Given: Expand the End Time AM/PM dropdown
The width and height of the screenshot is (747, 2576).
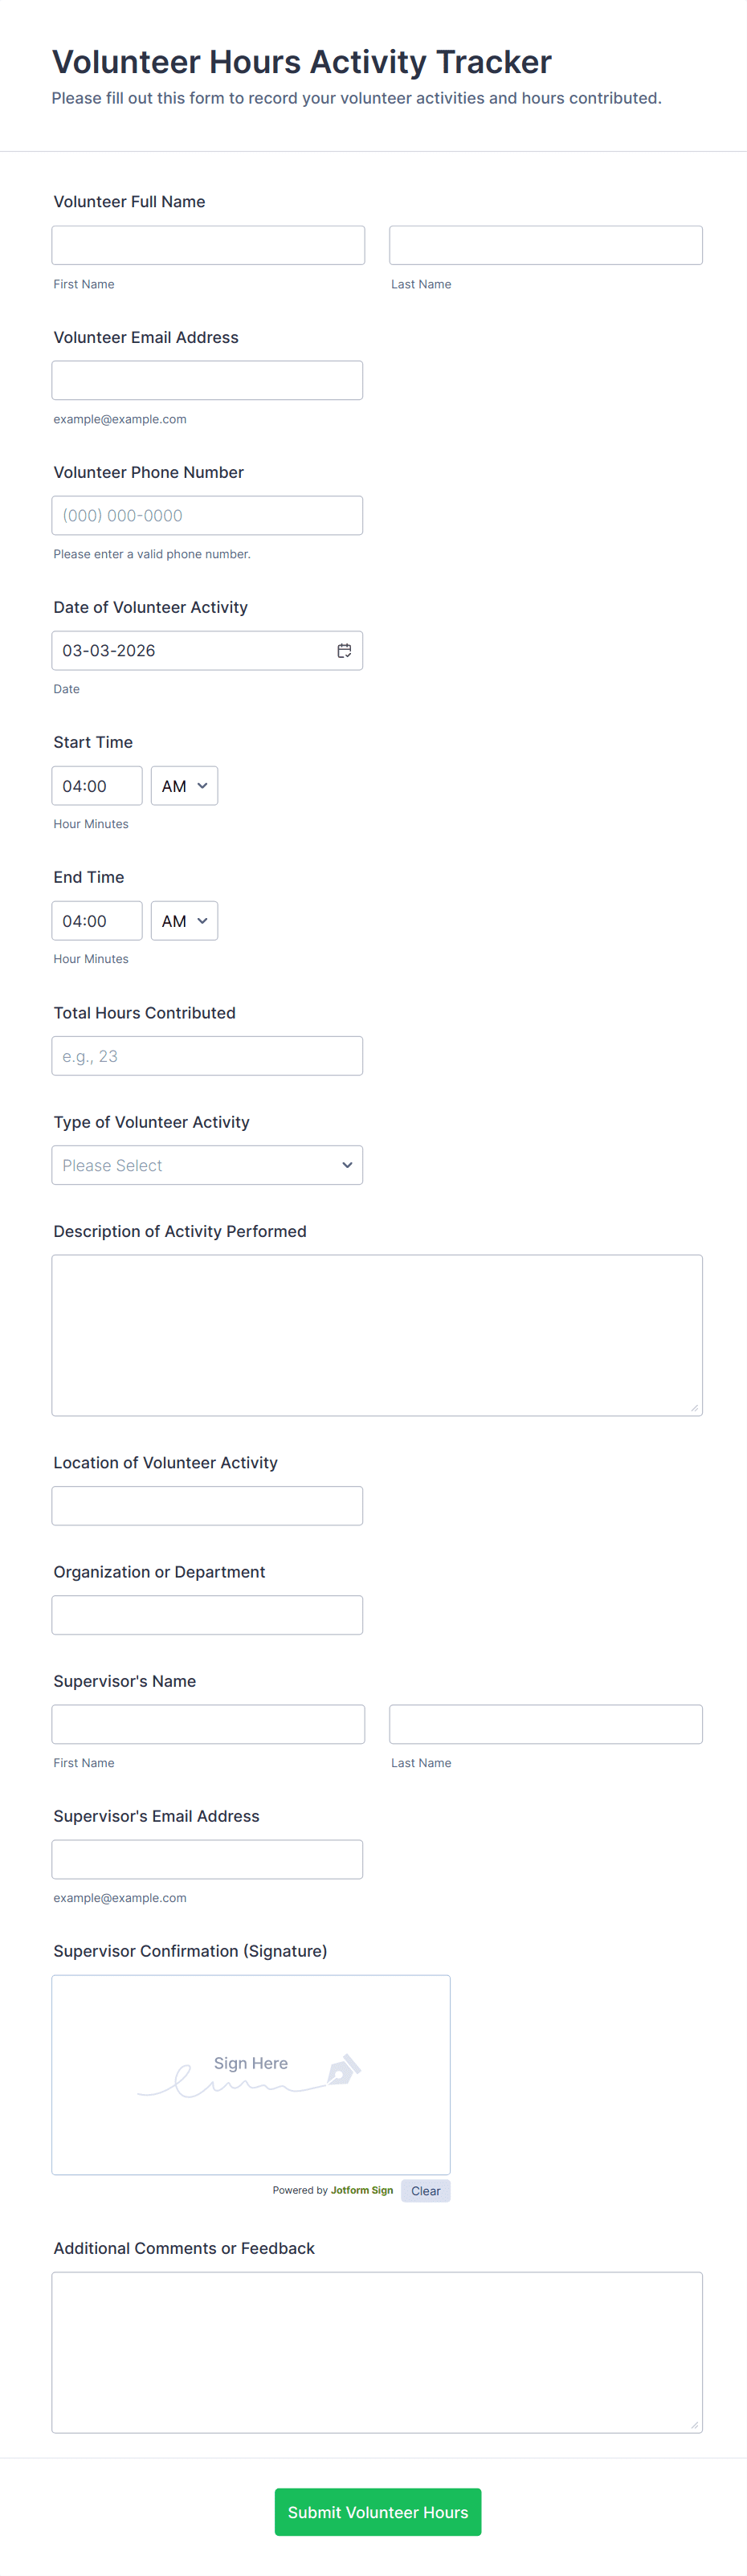Looking at the screenshot, I should (x=184, y=920).
